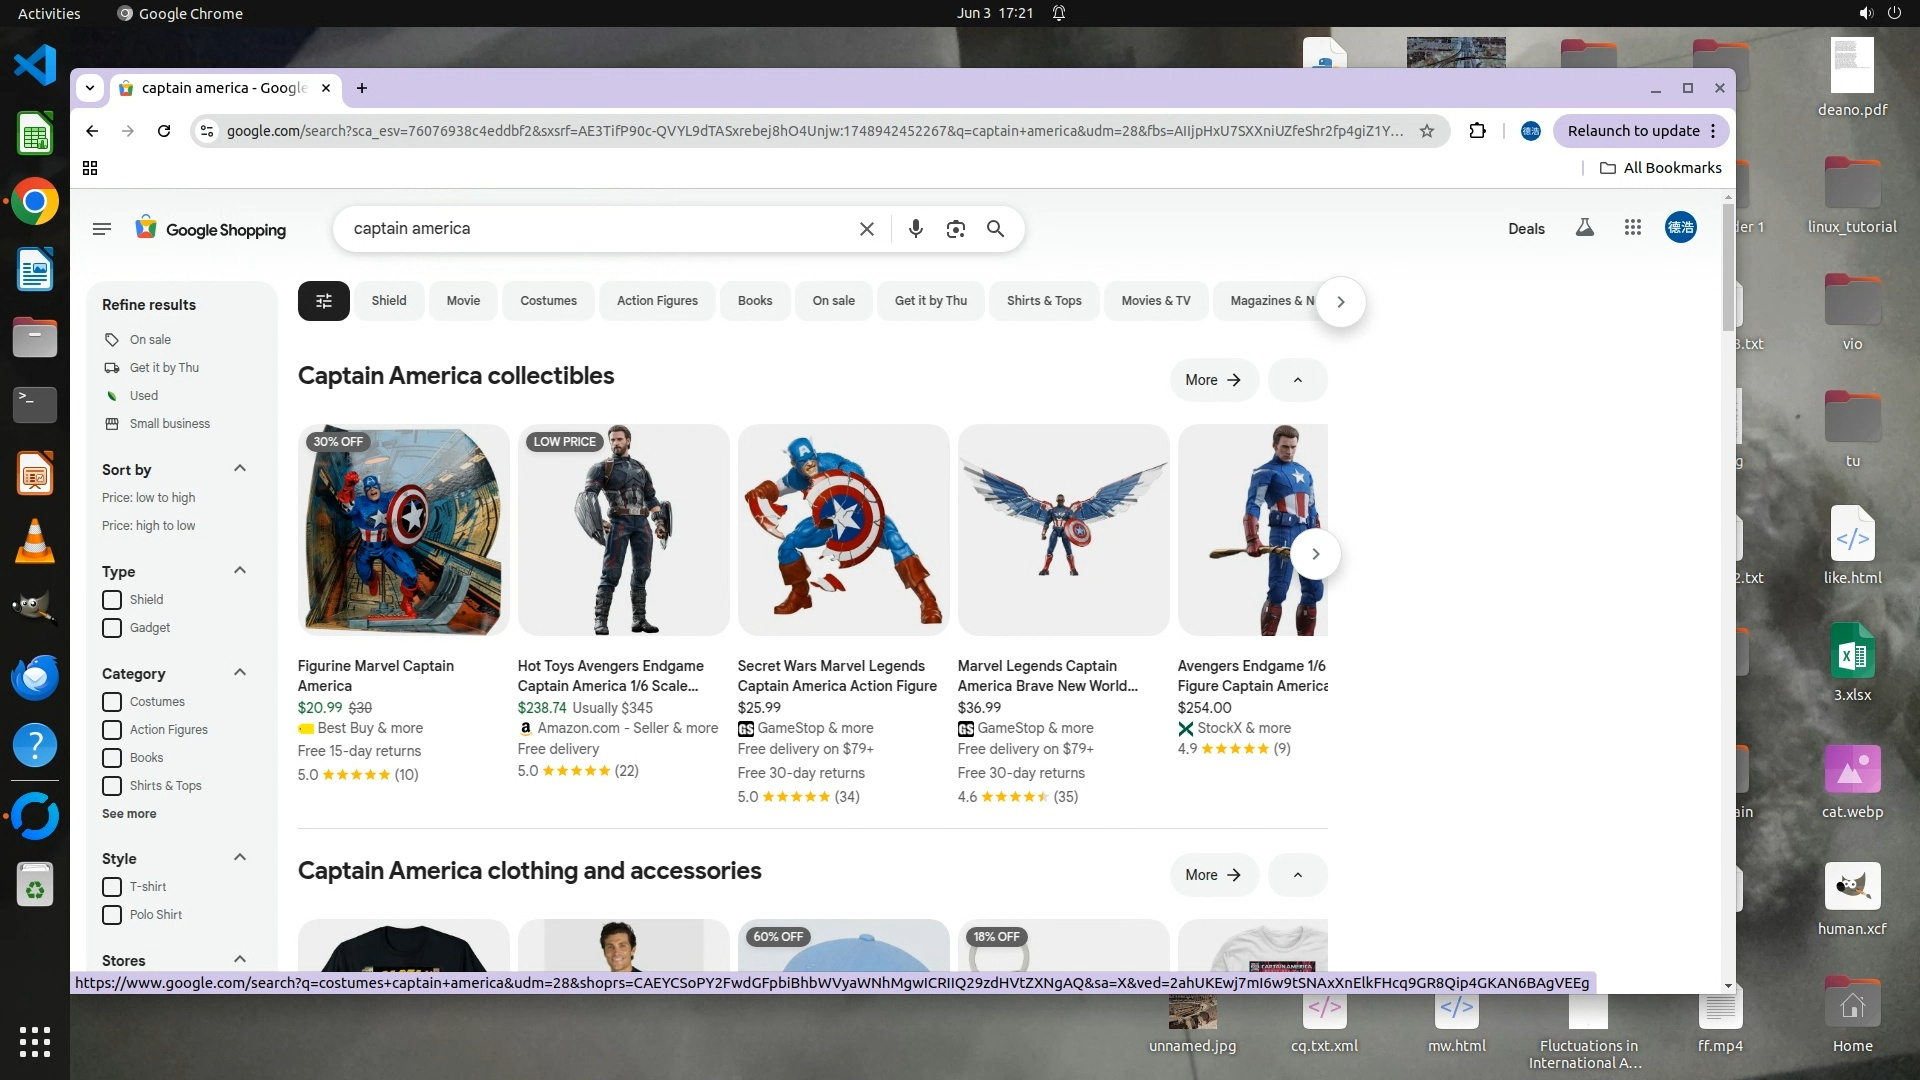Clear the search box with X icon
This screenshot has height=1080, width=1920.
(x=866, y=229)
